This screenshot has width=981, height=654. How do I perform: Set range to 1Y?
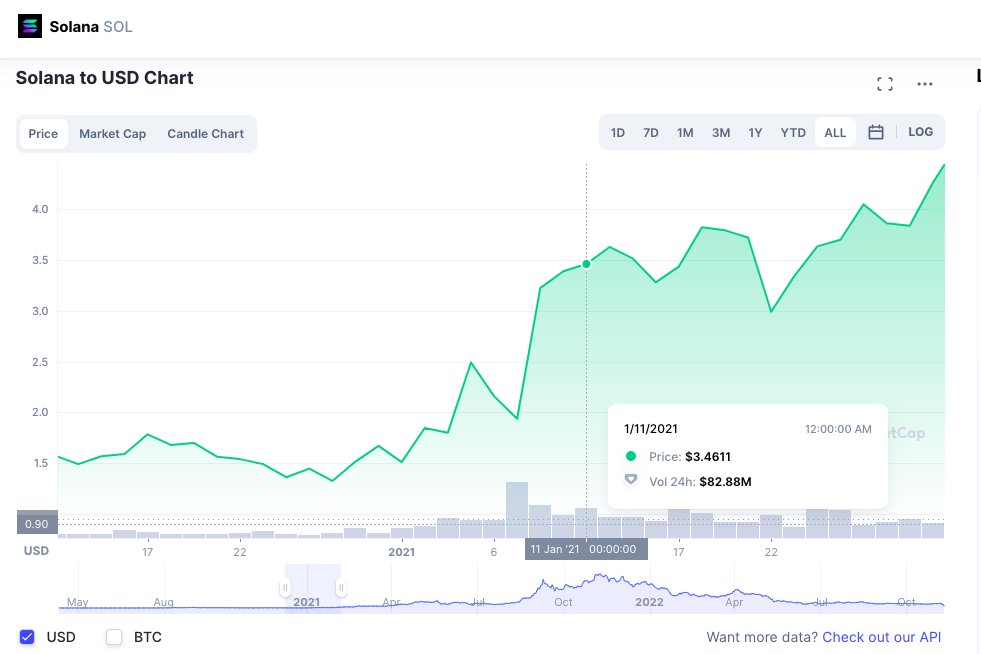click(x=755, y=133)
